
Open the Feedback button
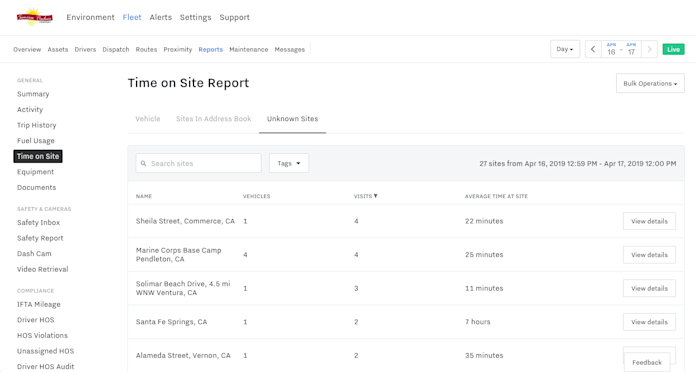click(x=647, y=362)
